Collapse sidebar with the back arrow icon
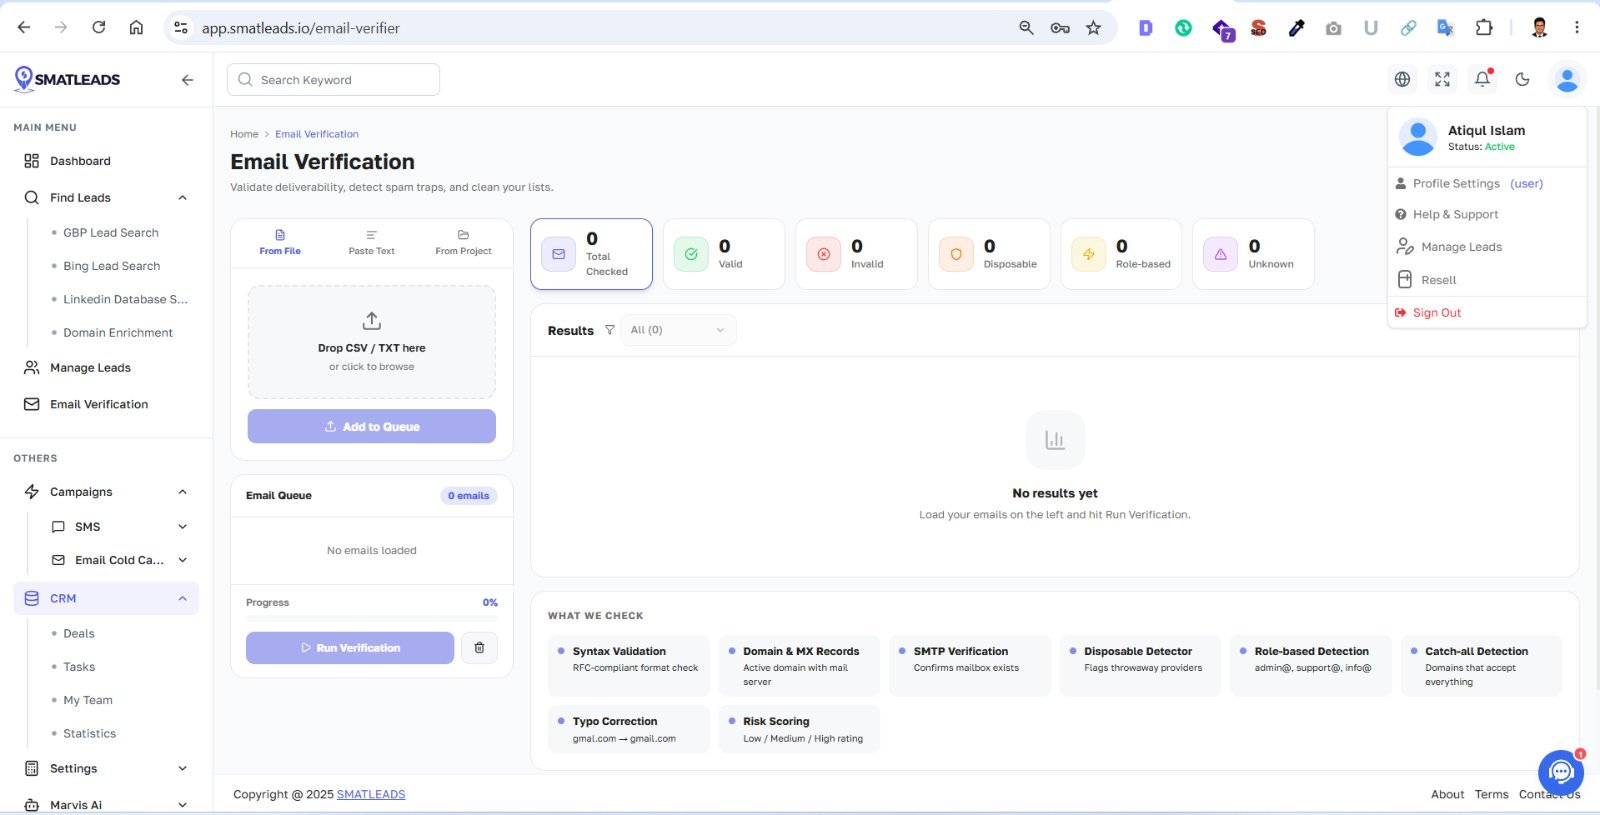 click(187, 80)
